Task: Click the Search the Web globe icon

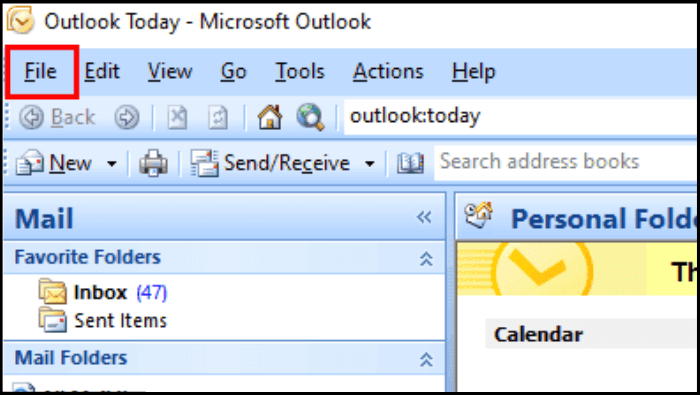Action: 310,117
